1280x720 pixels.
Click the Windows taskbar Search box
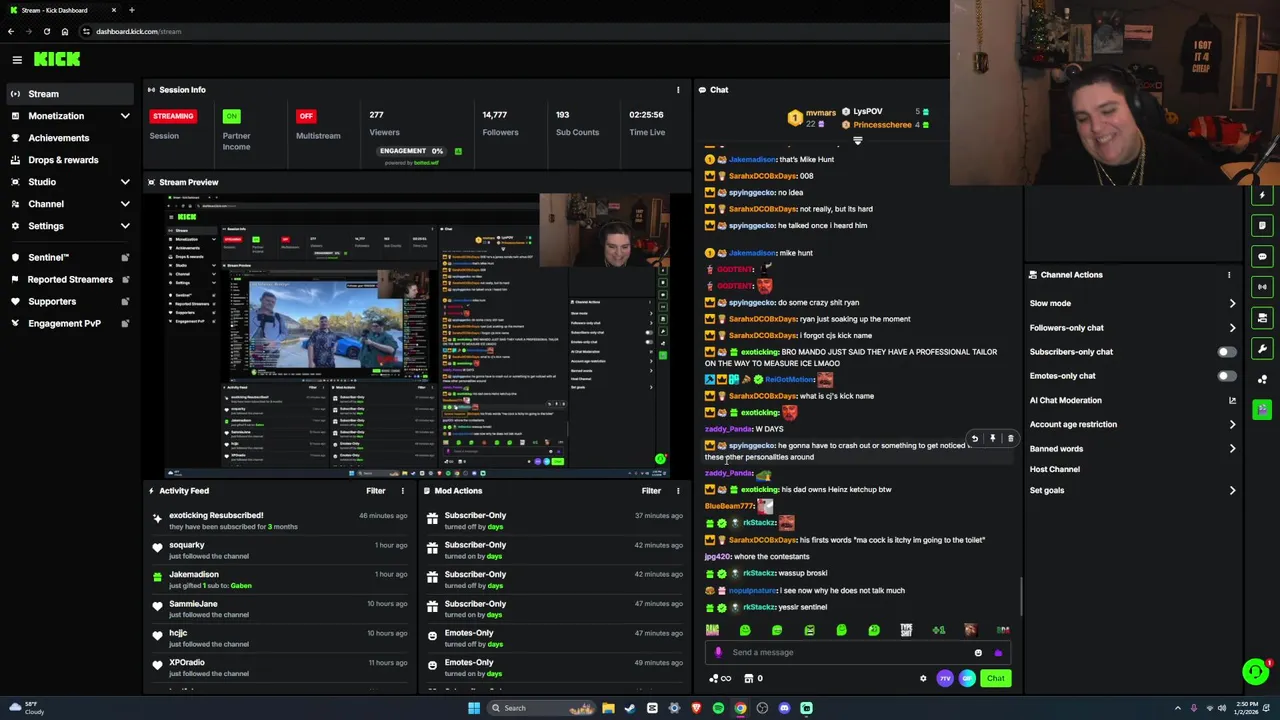pos(540,708)
